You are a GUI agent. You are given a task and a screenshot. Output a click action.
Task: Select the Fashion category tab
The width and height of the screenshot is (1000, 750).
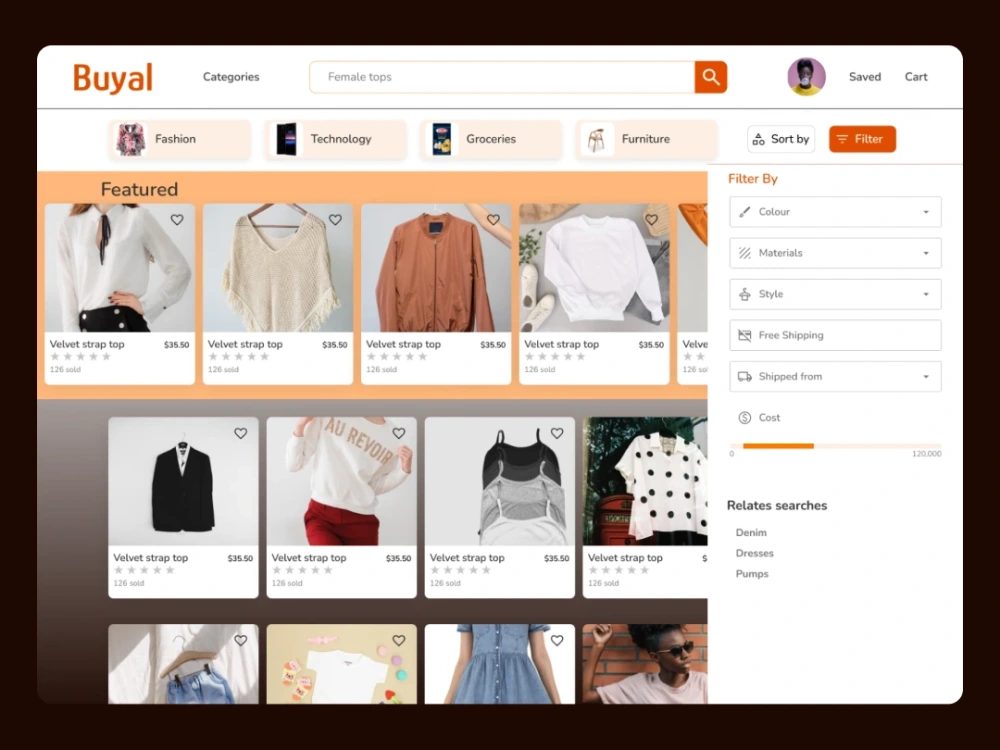[x=179, y=139]
